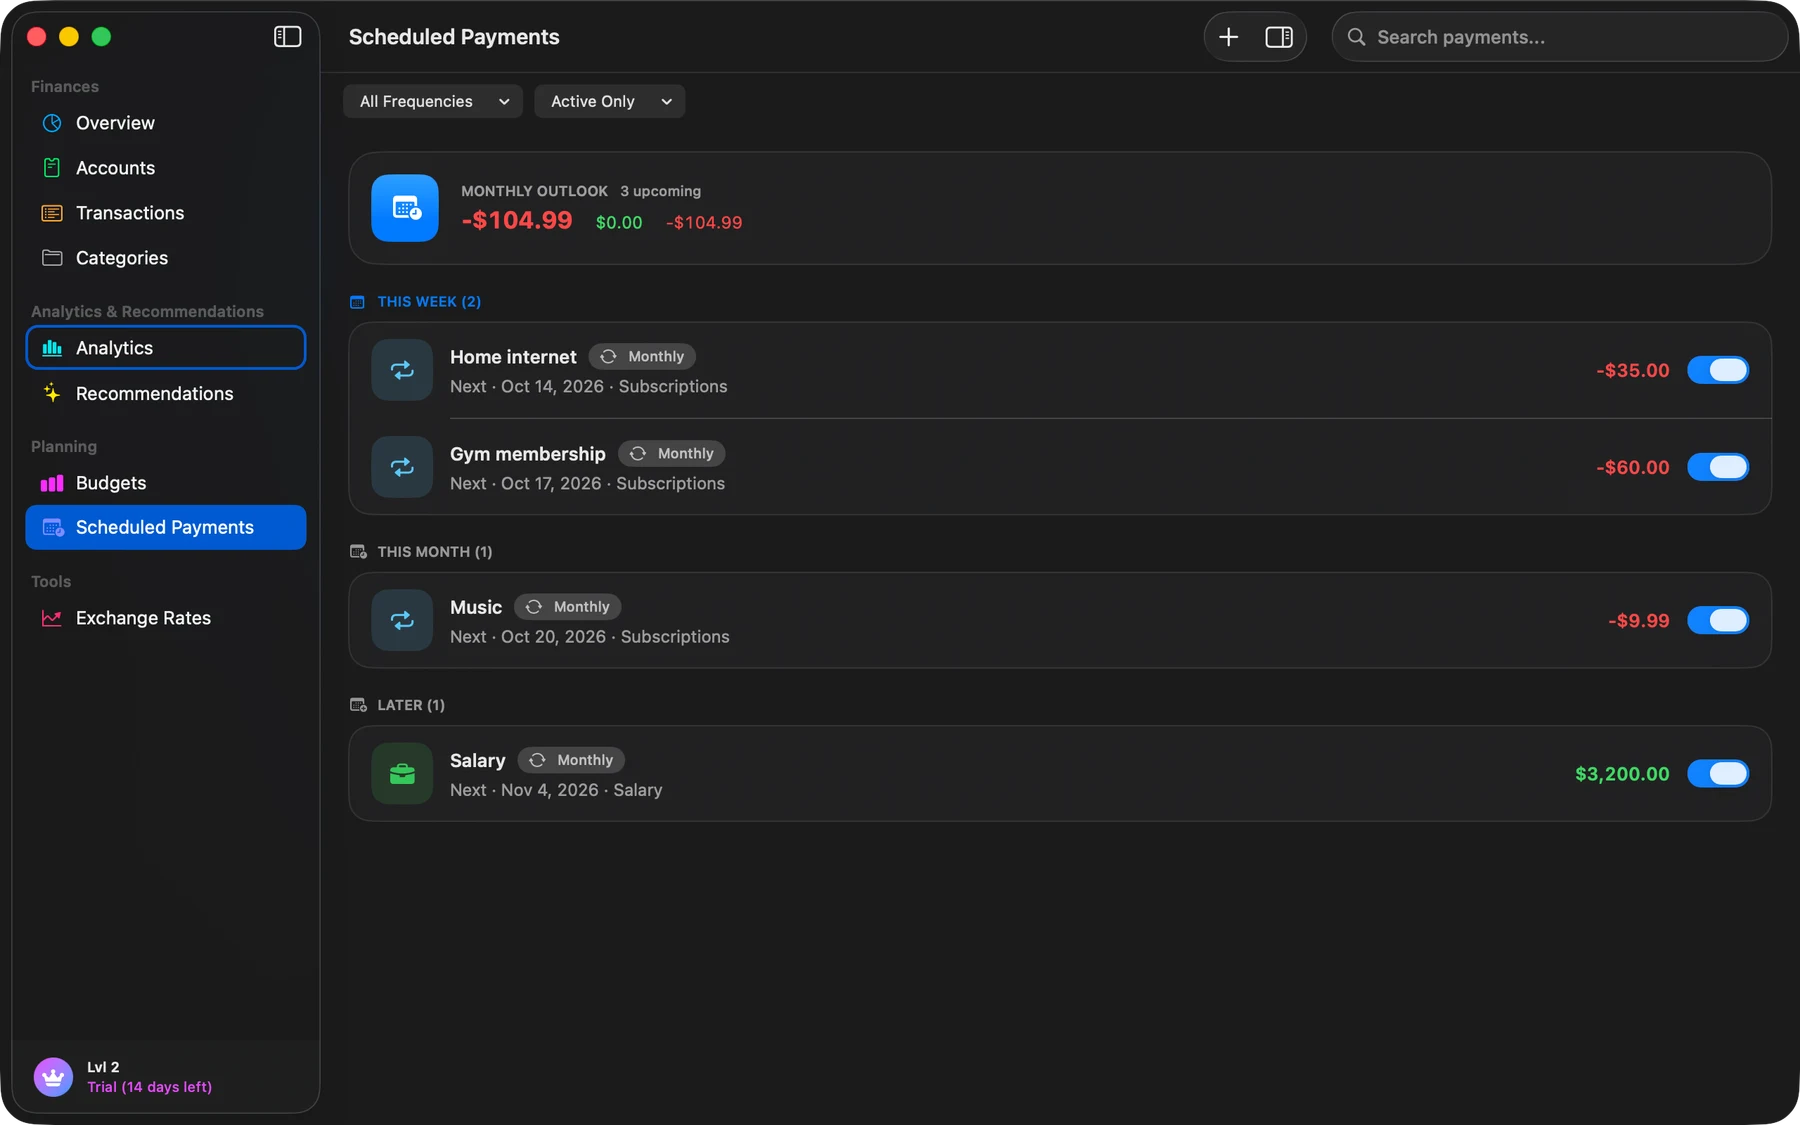Click the Recommendations sparkle icon
Screen dimensions: 1800x1125
(52, 393)
